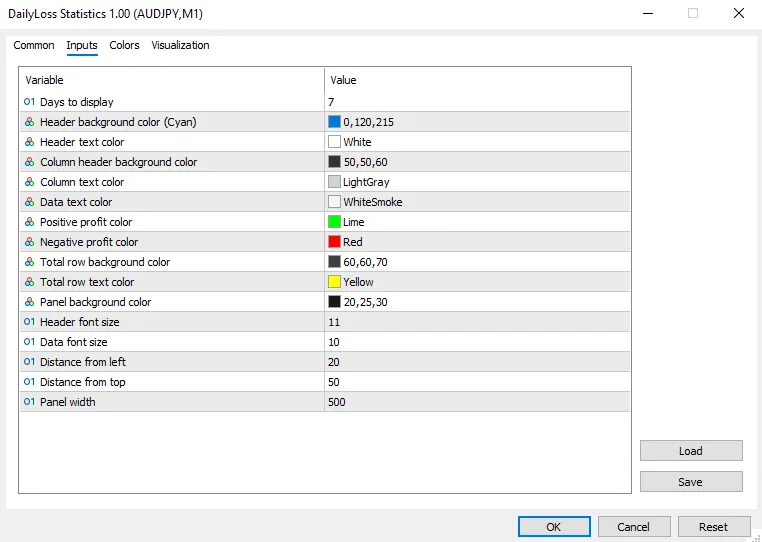This screenshot has width=762, height=542.
Task: Click the color icon beside Total row text color
Action: click(29, 282)
